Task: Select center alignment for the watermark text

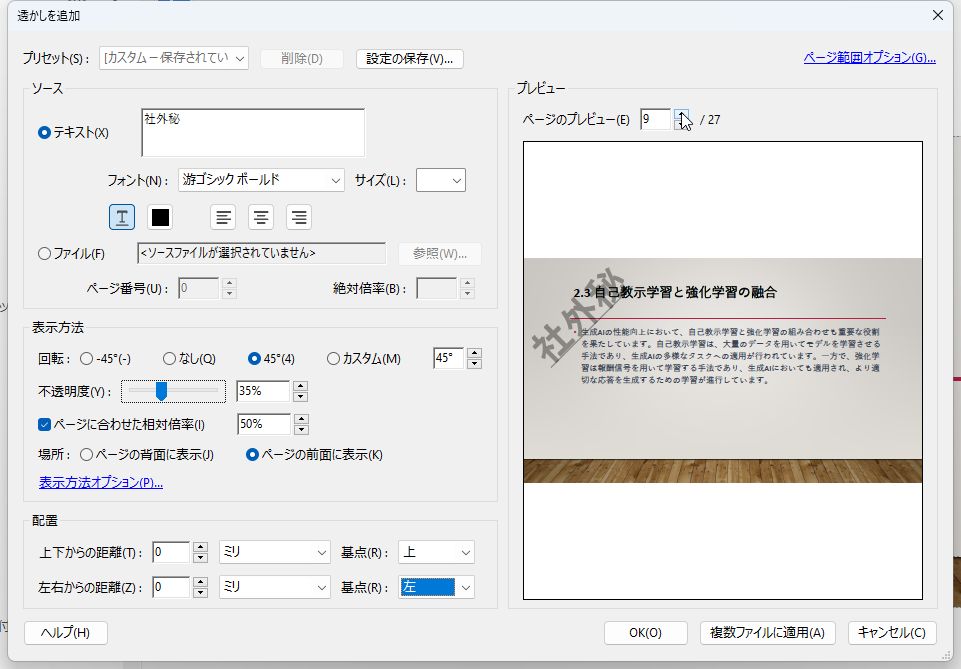Action: 260,216
